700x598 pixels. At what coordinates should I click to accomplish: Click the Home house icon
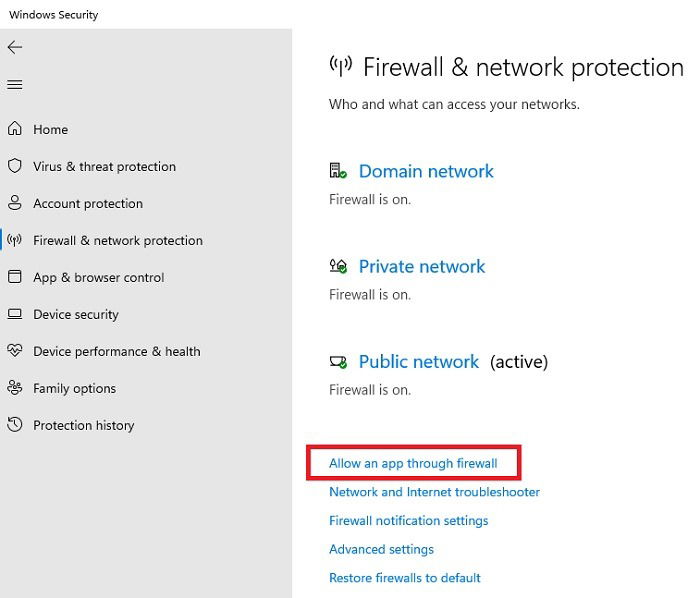pyautogui.click(x=15, y=129)
